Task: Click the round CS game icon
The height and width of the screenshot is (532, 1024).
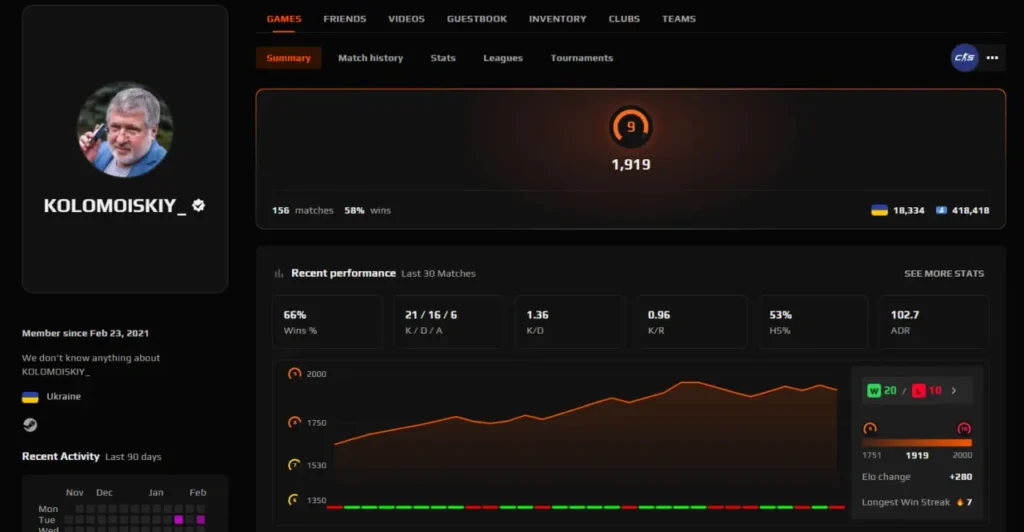Action: point(964,58)
